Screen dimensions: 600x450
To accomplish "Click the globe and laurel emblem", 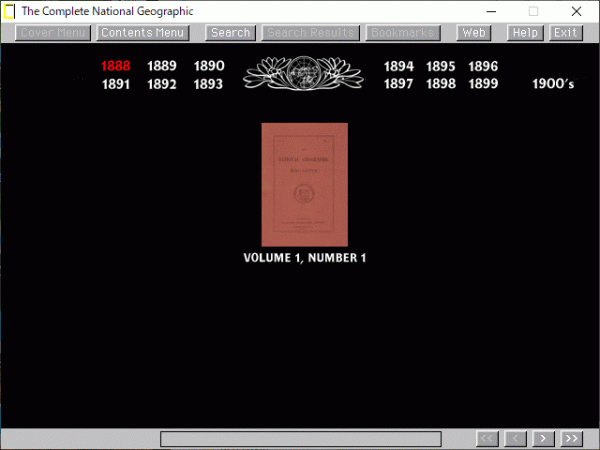I will [x=303, y=73].
